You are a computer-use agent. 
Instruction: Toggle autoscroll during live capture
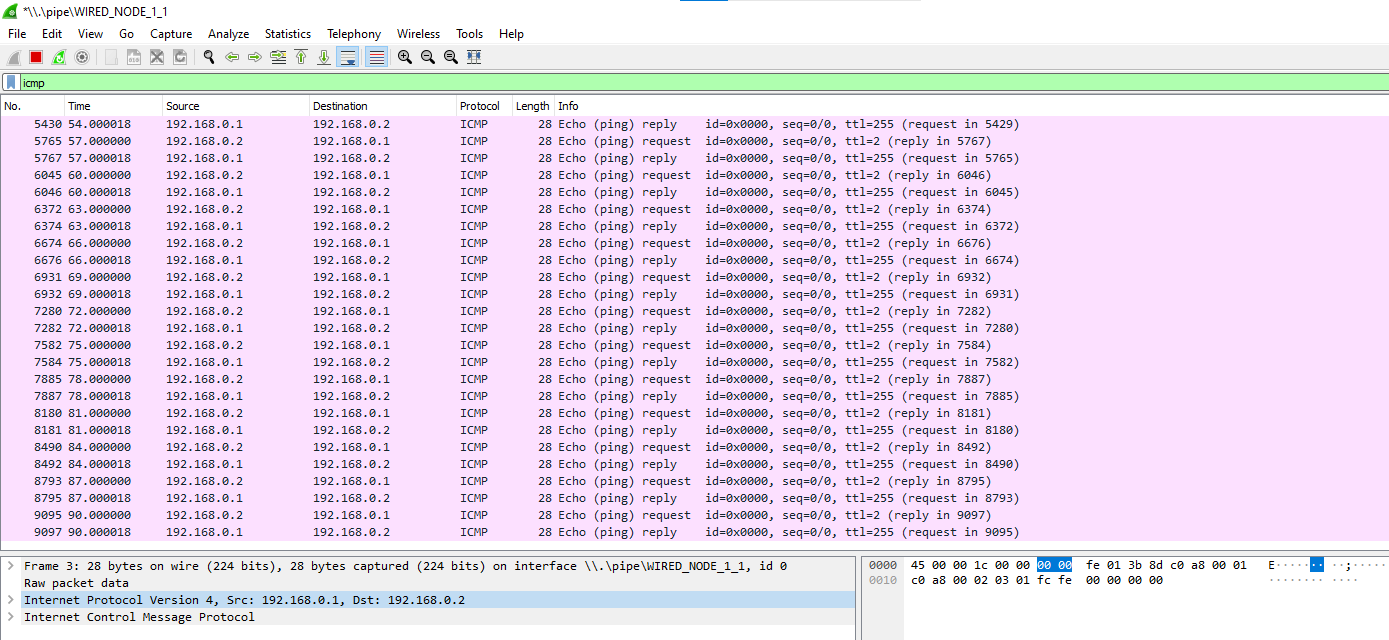pyautogui.click(x=347, y=57)
